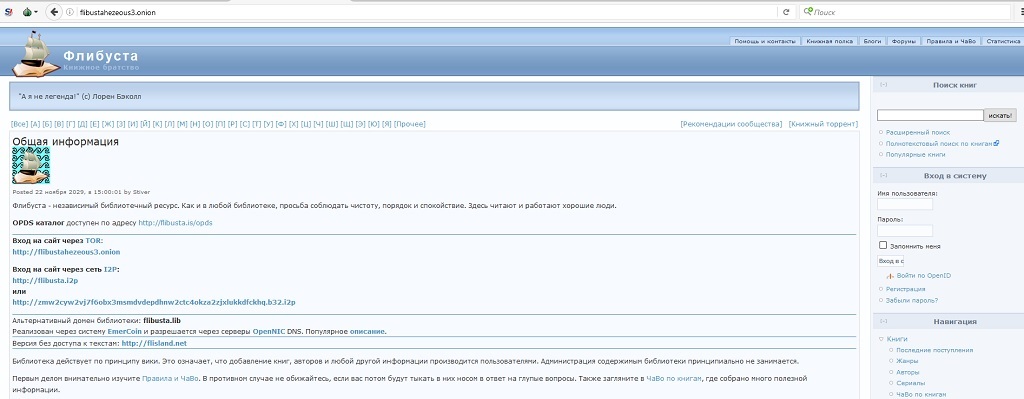The width and height of the screenshot is (1024, 399).
Task: Reload the page with the refresh icon
Action: pyautogui.click(x=786, y=12)
